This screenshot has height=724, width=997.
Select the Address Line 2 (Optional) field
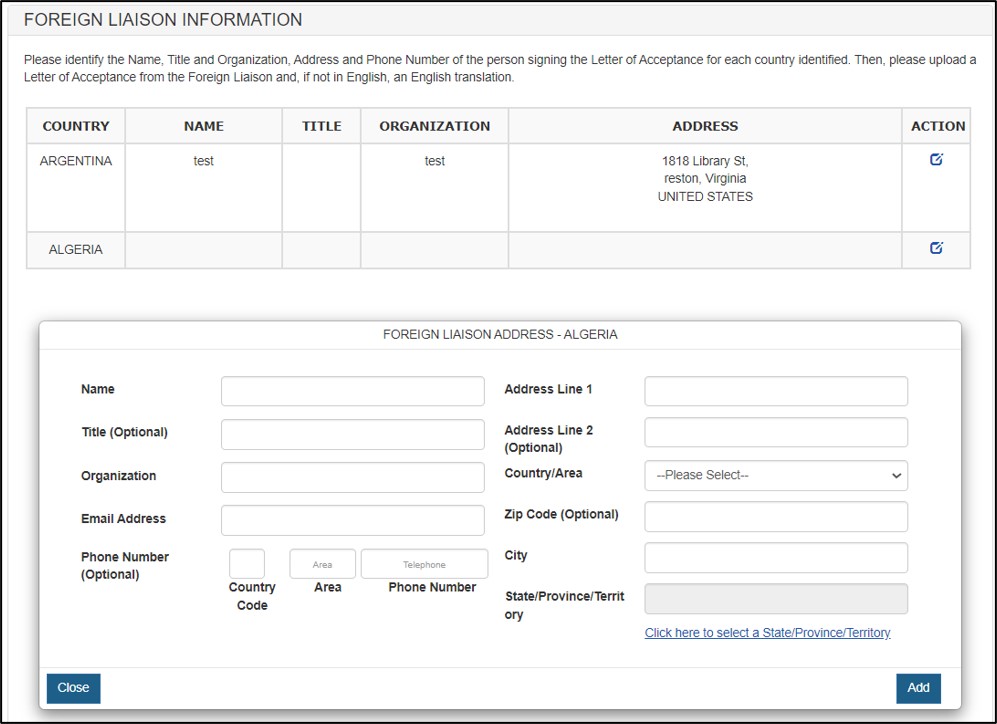pyautogui.click(x=776, y=432)
